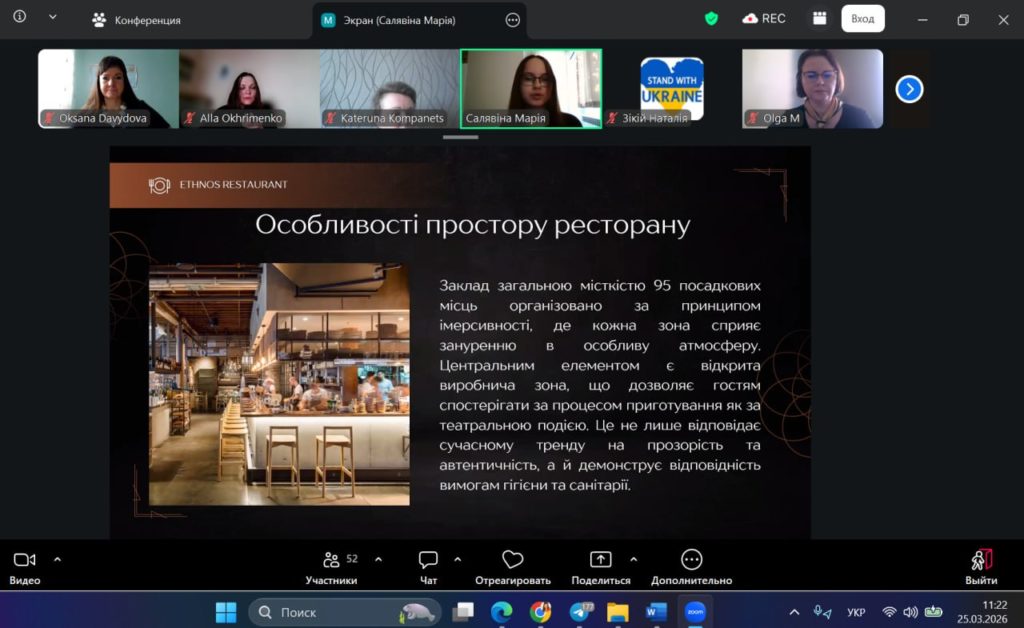Click the REC recording indicator

point(763,19)
